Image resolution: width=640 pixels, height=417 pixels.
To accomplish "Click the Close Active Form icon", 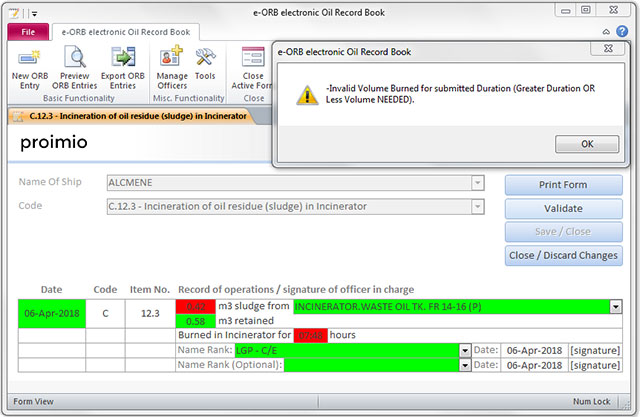I will [254, 59].
